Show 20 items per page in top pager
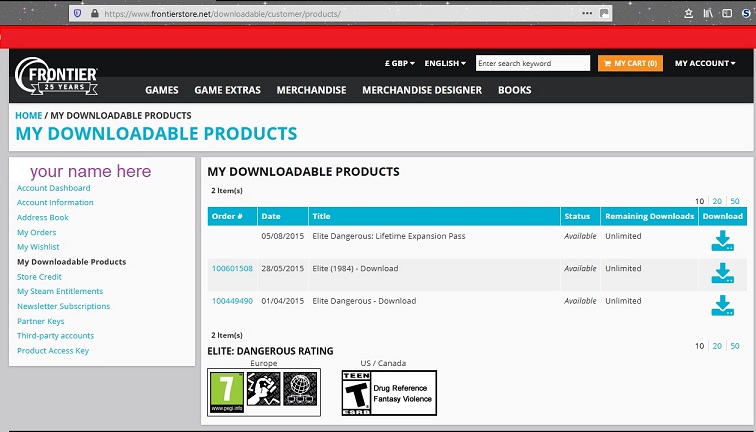Screen dimensions: 756x432 [x=717, y=201]
